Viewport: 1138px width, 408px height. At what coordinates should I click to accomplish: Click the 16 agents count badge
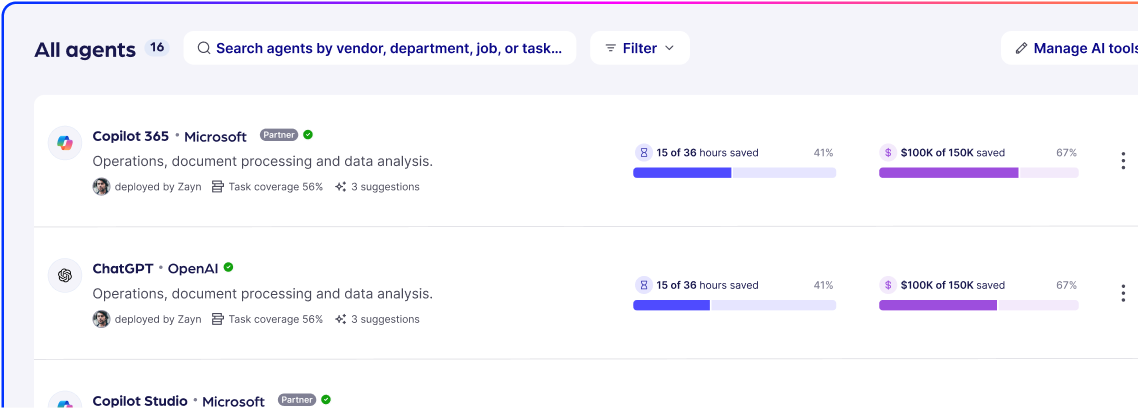pyautogui.click(x=157, y=47)
